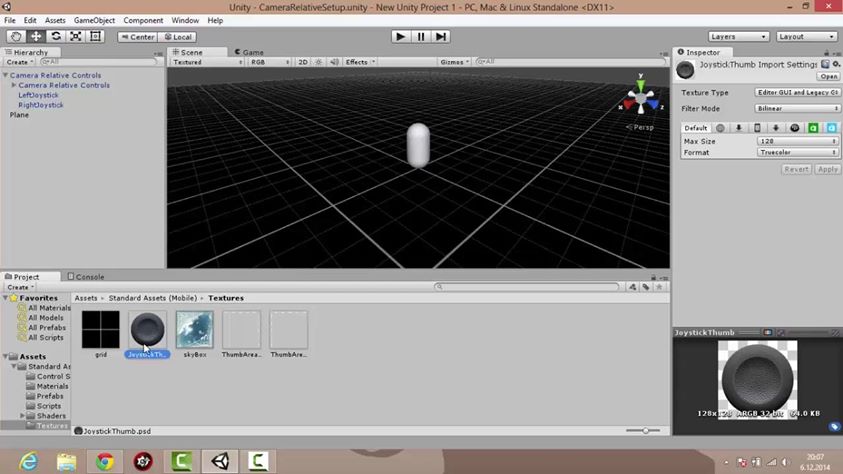843x474 pixels.
Task: Open the File menu
Action: (x=10, y=20)
